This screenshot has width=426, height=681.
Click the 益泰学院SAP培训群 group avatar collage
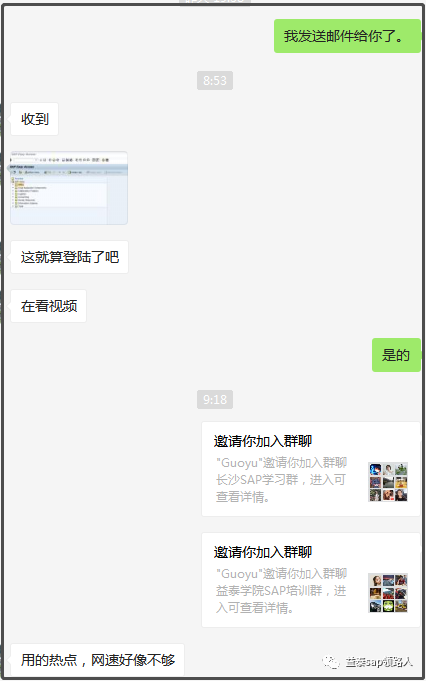tap(388, 593)
